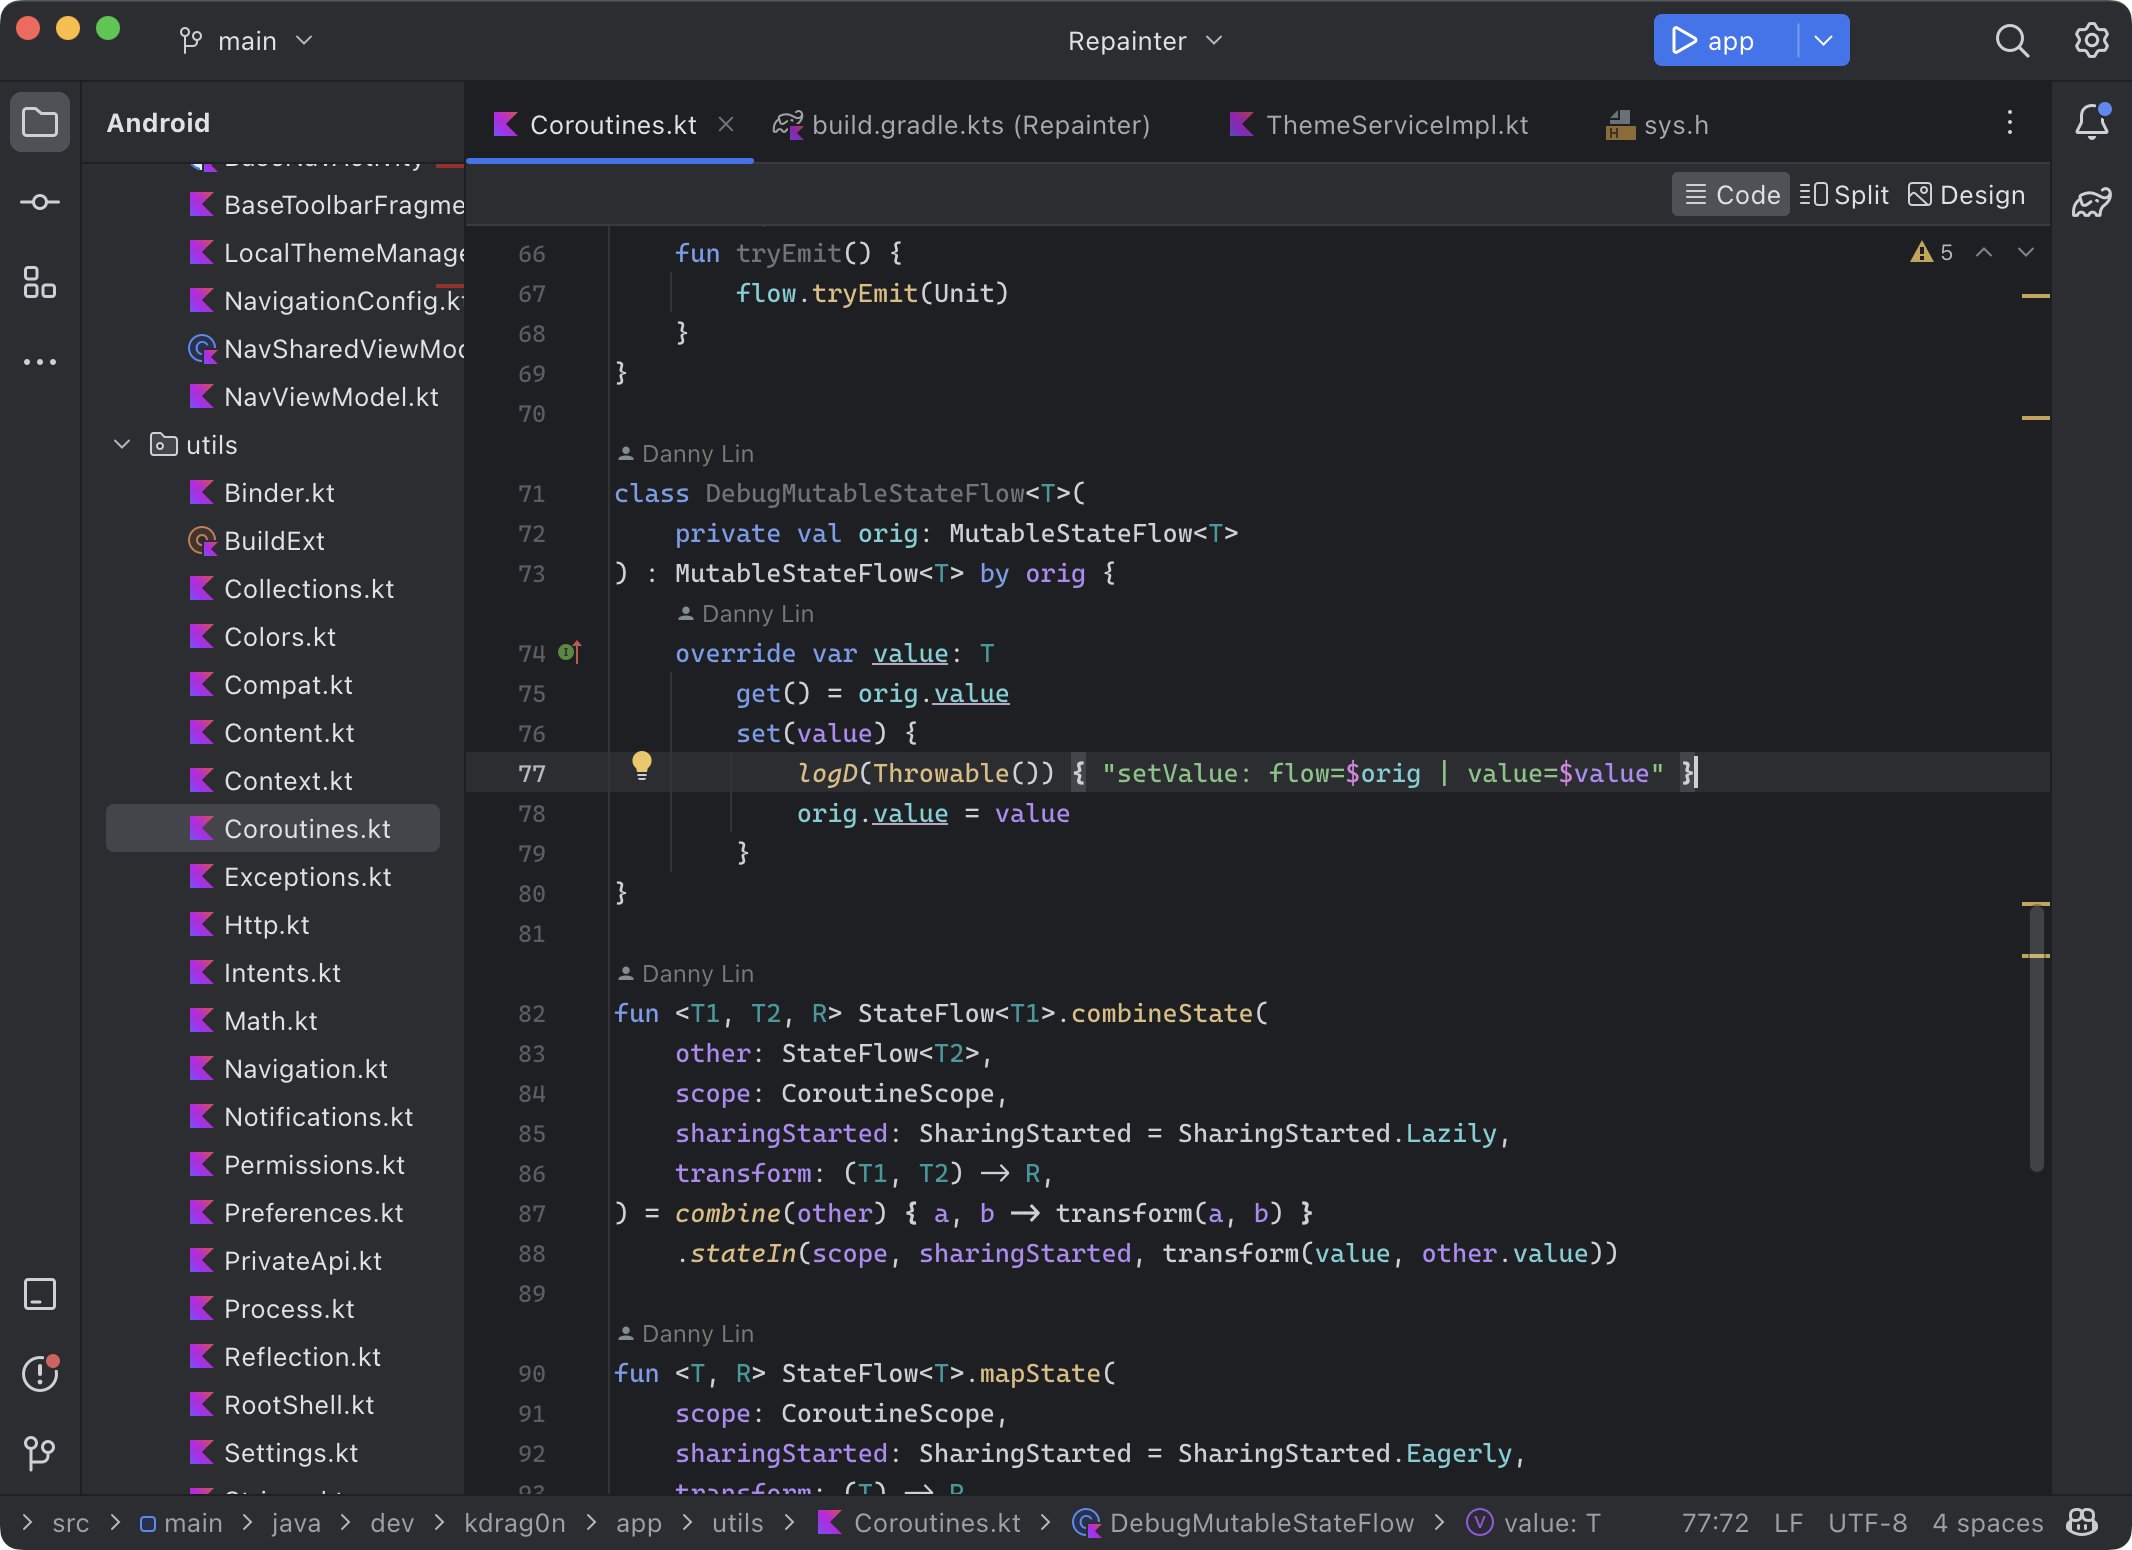This screenshot has width=2132, height=1550.
Task: Open the Project tool window
Action: [39, 121]
